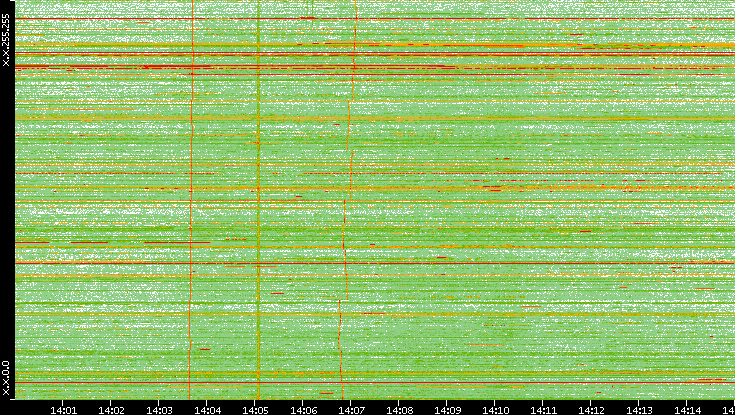Select the 14:12 time axis label
This screenshot has height=415, width=735.
pyautogui.click(x=591, y=410)
